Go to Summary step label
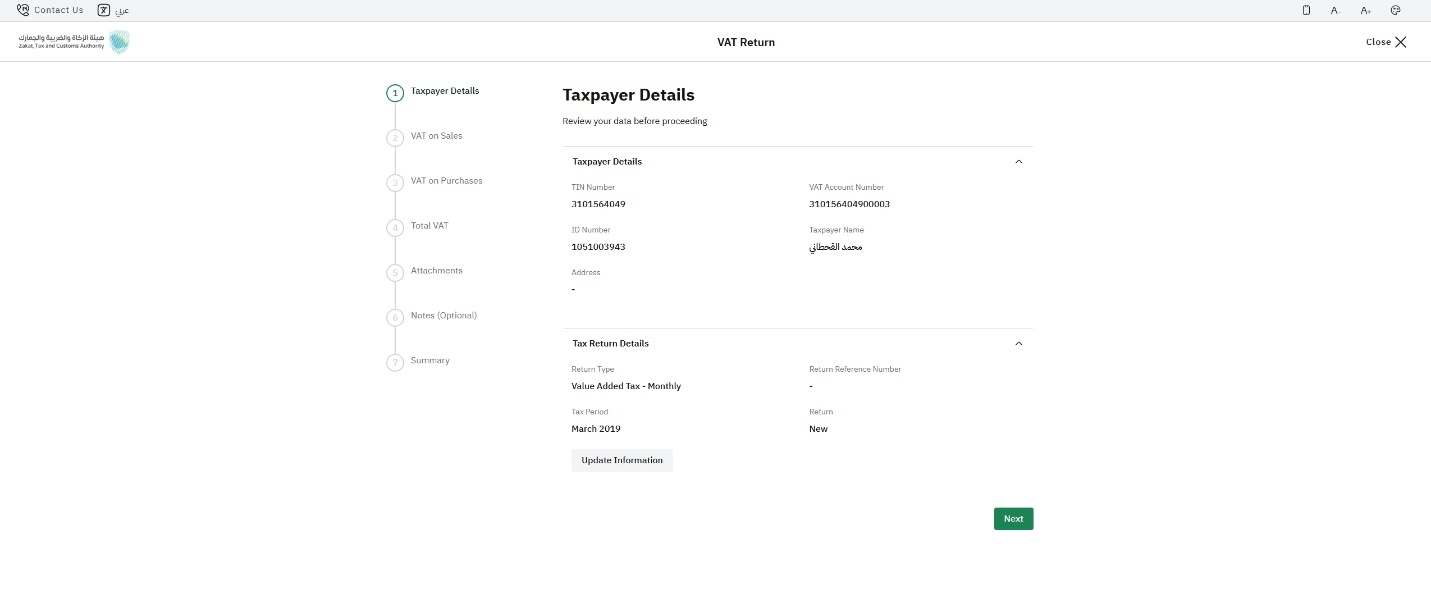1431x598 pixels. pos(430,361)
